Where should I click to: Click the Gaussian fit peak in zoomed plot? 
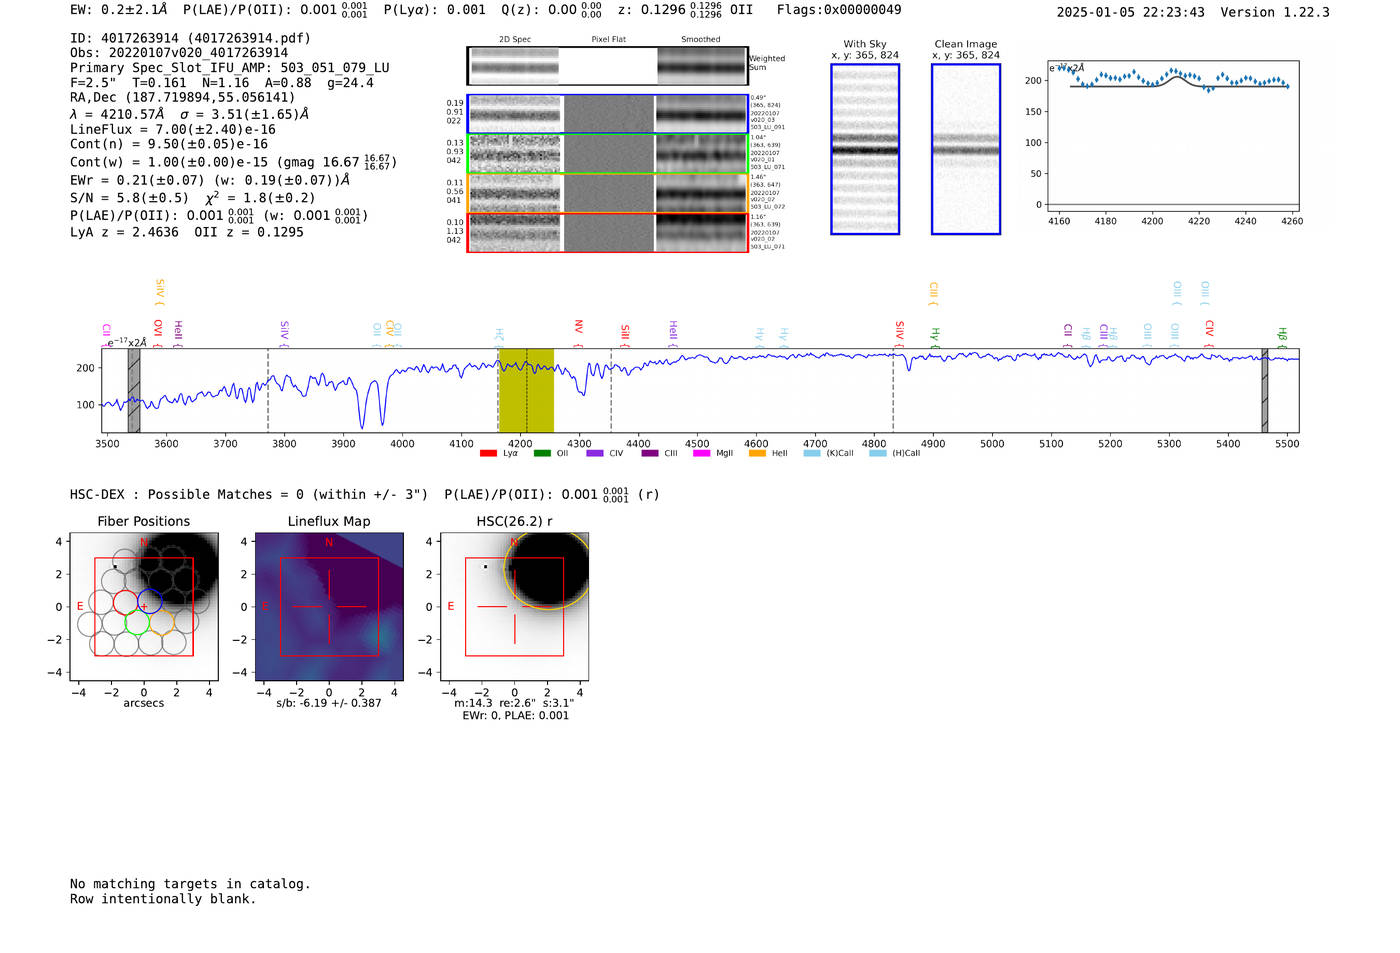[x=1182, y=76]
